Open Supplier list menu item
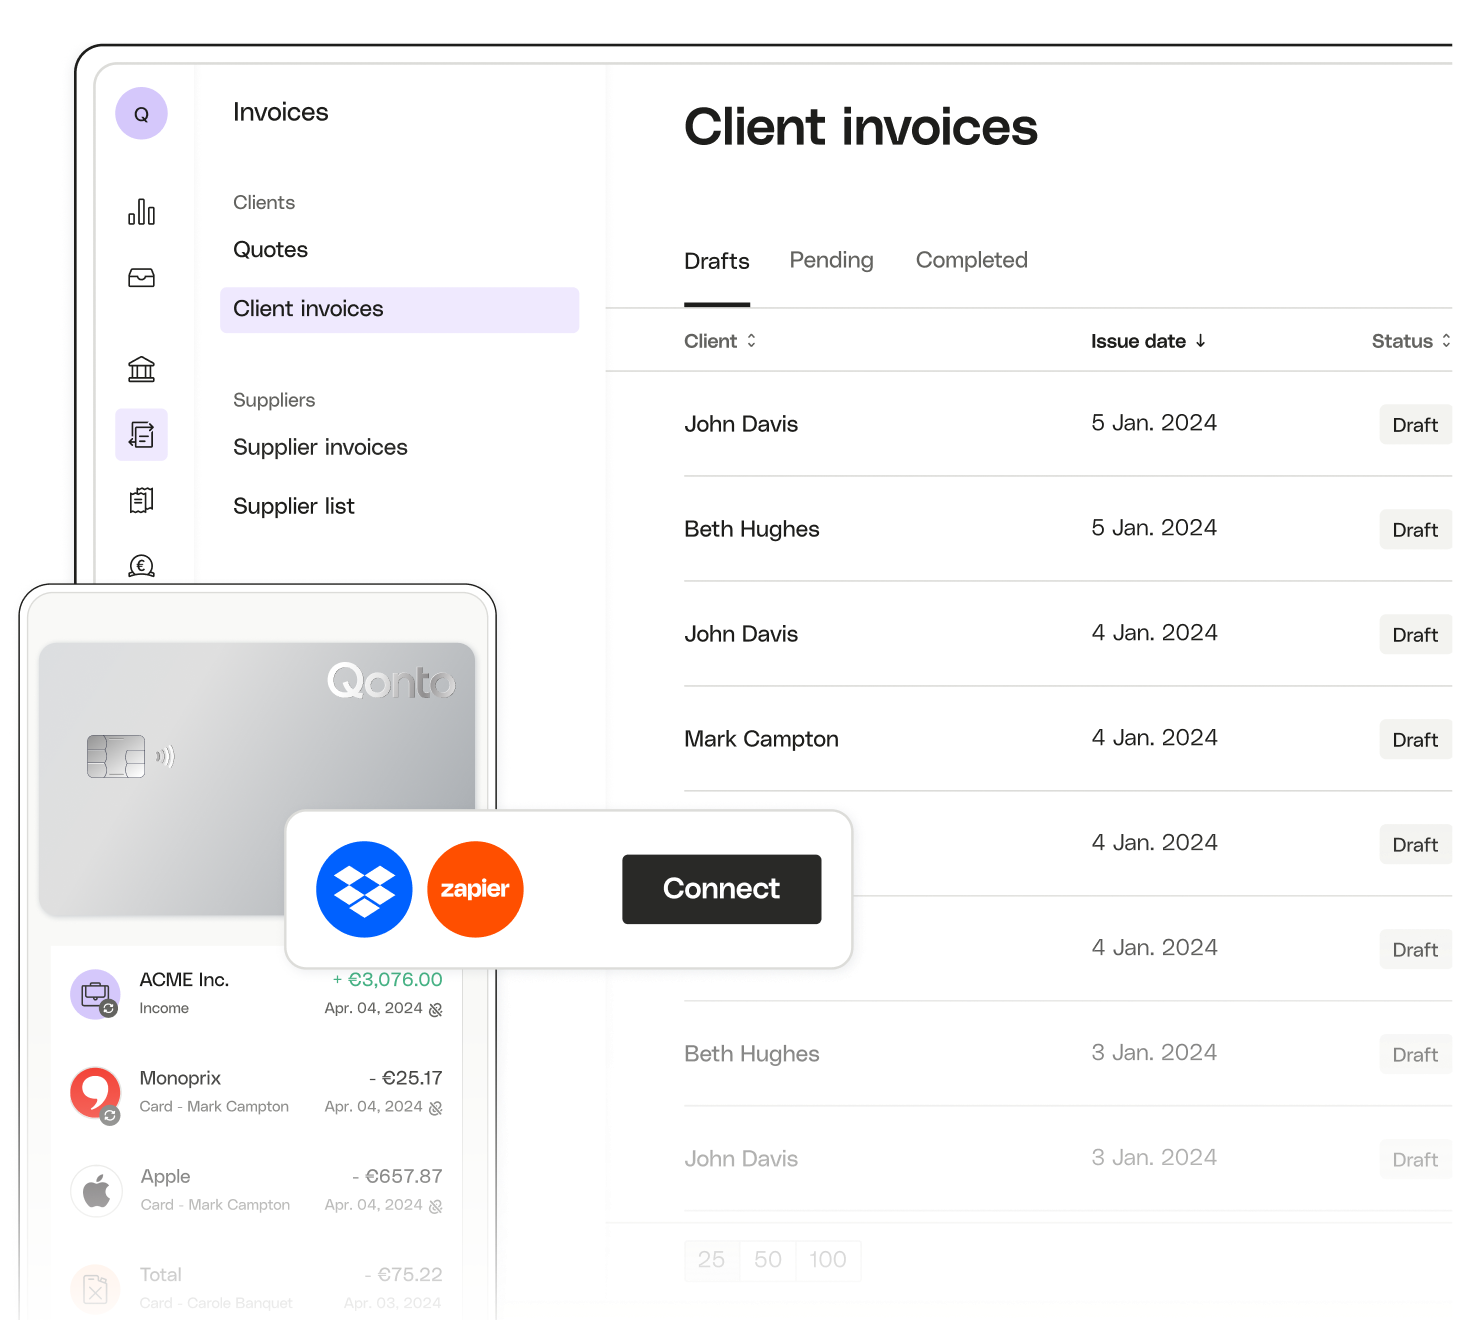This screenshot has height=1320, width=1458. coord(293,506)
